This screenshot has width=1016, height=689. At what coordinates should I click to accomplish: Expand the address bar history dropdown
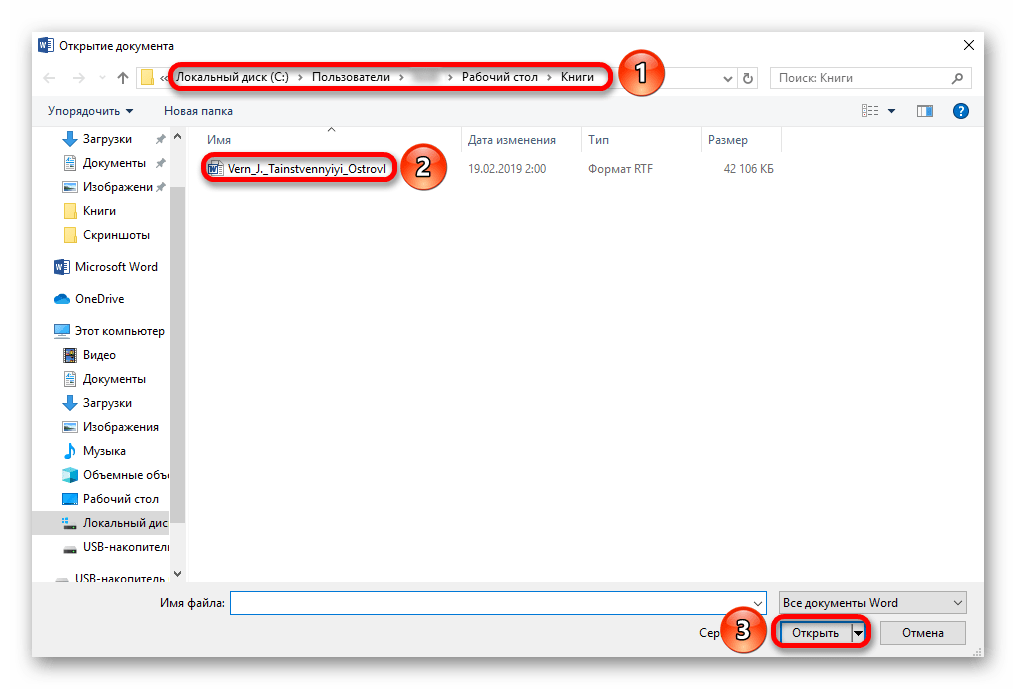(728, 78)
